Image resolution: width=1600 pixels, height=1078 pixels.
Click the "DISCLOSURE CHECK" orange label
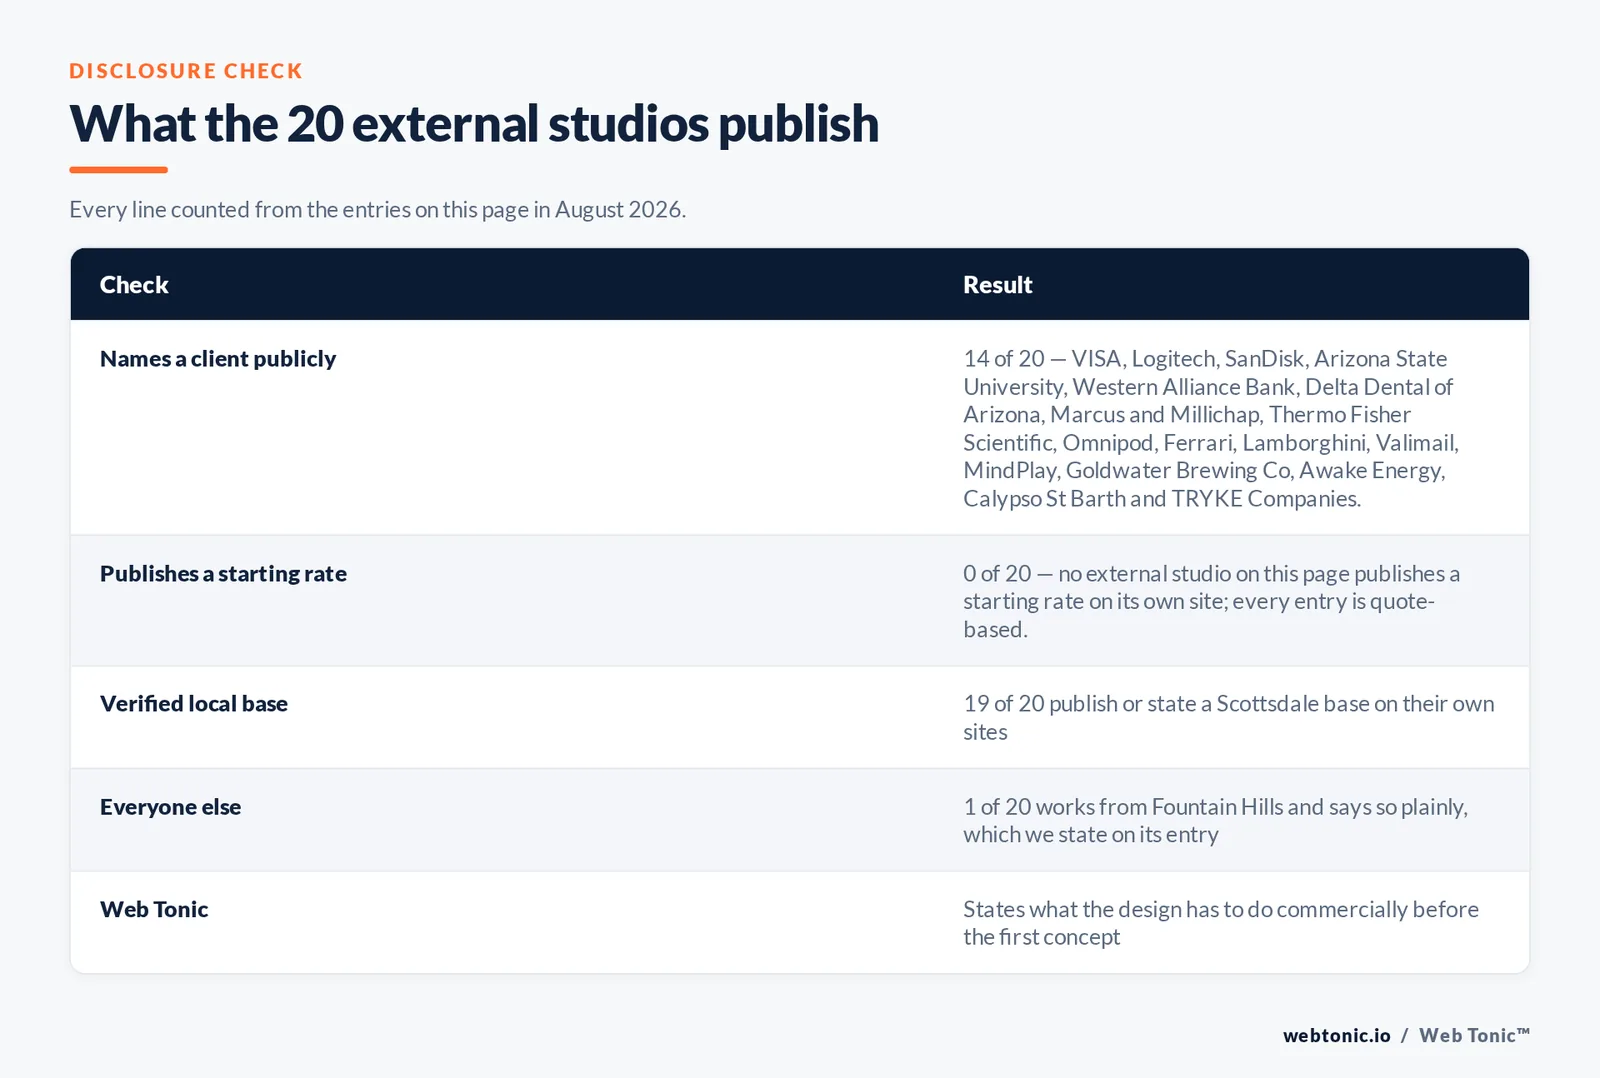pyautogui.click(x=186, y=71)
